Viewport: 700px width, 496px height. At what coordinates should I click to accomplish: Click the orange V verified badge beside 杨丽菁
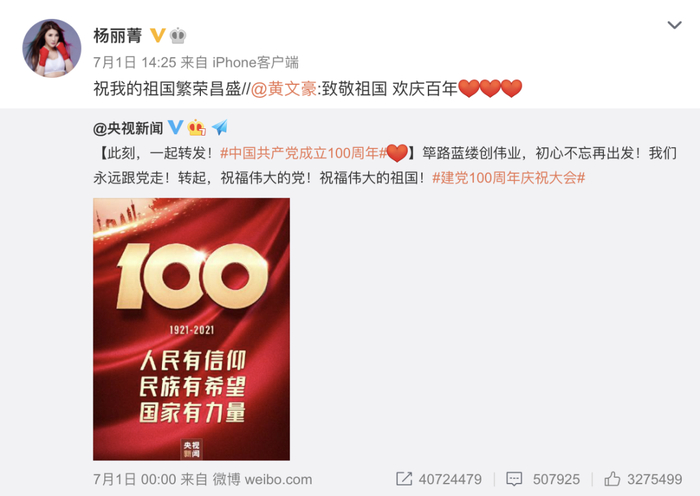pyautogui.click(x=157, y=36)
